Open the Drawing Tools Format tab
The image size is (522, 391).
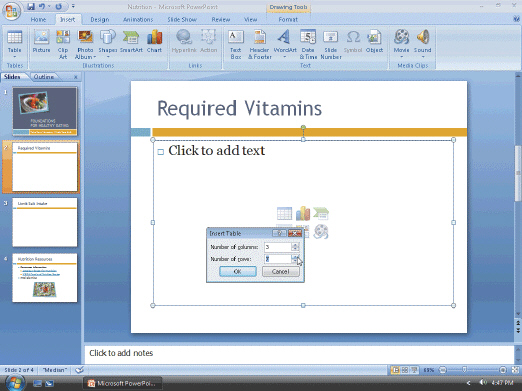(288, 19)
